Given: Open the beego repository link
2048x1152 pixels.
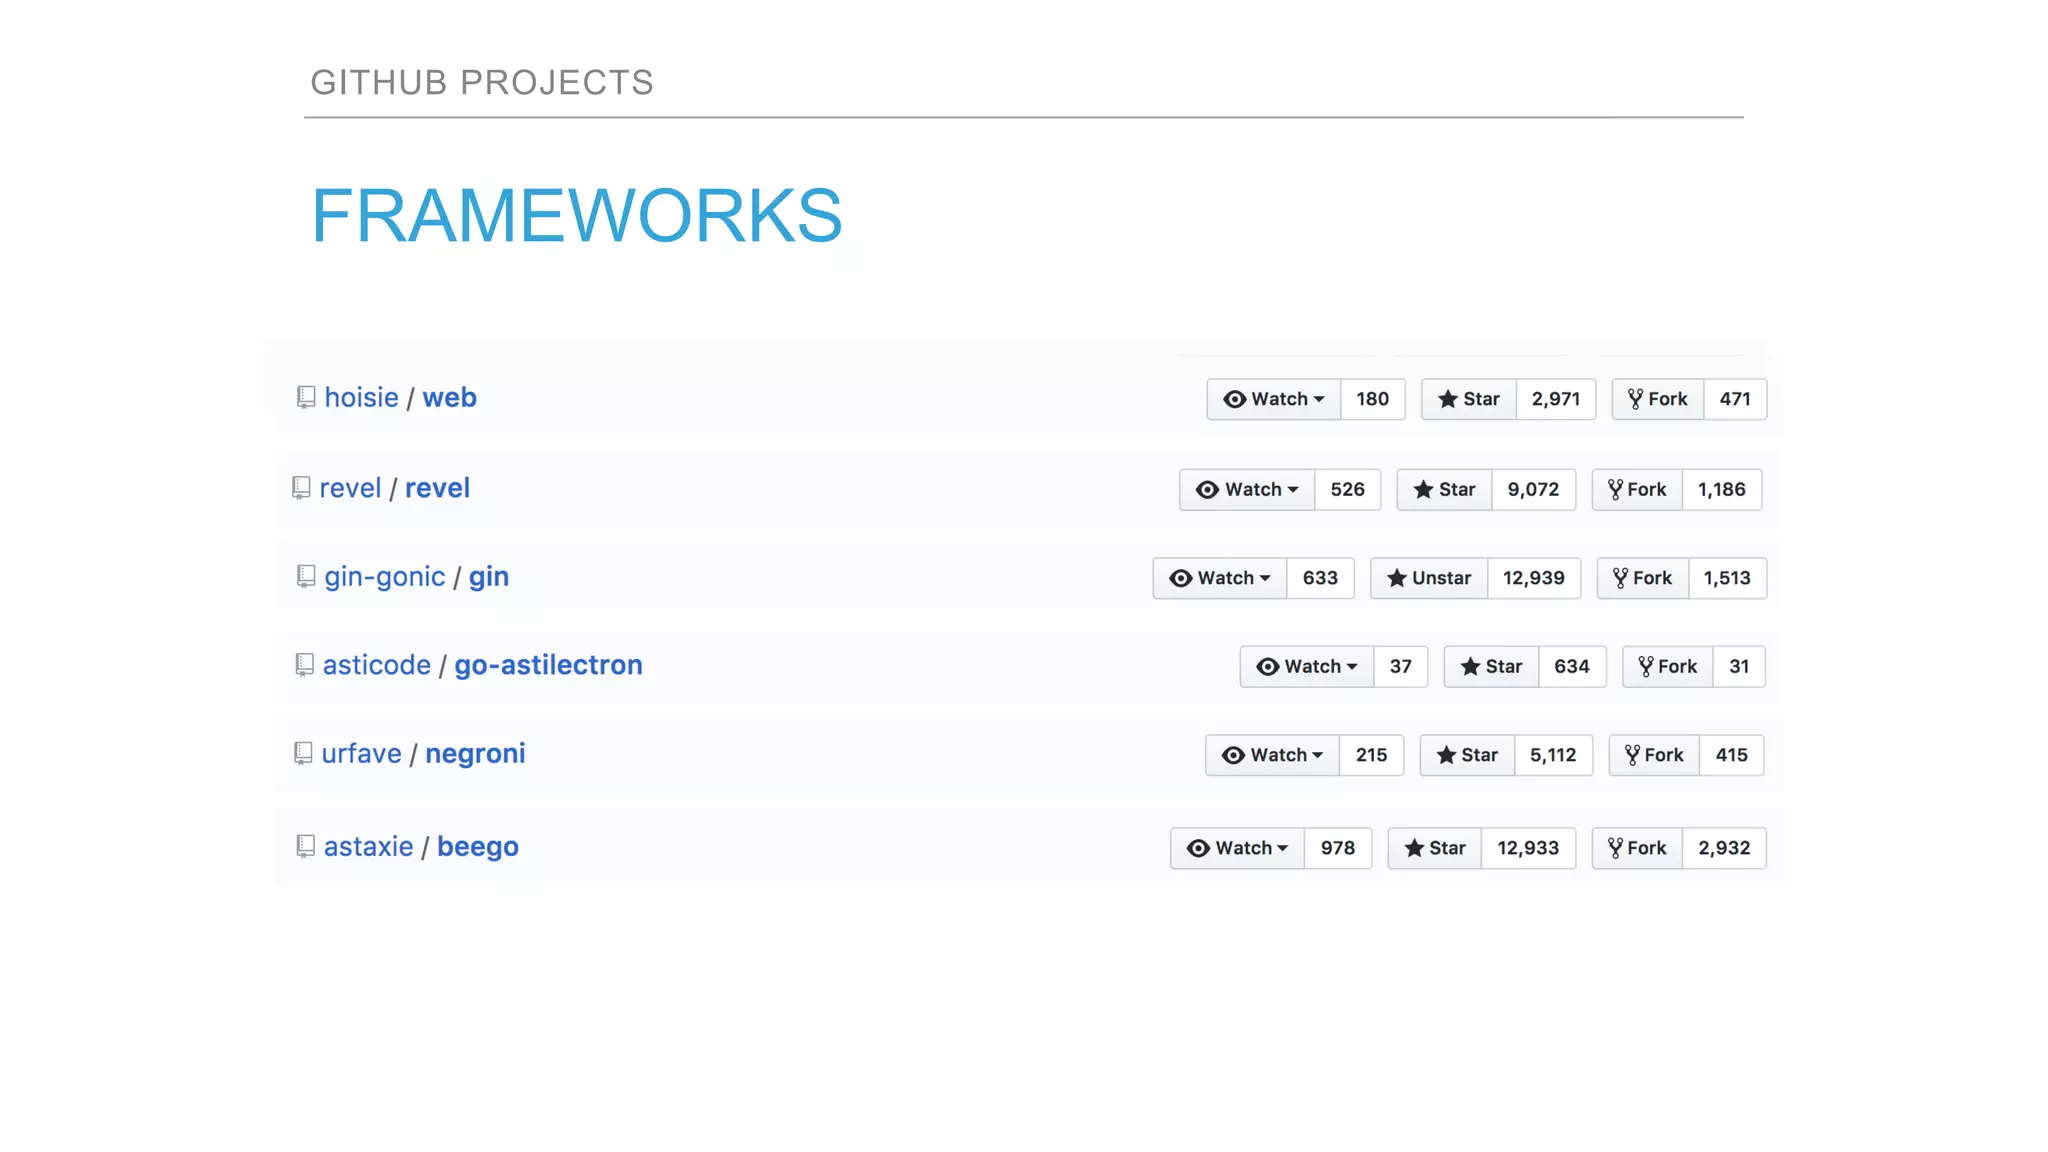Looking at the screenshot, I should (478, 848).
